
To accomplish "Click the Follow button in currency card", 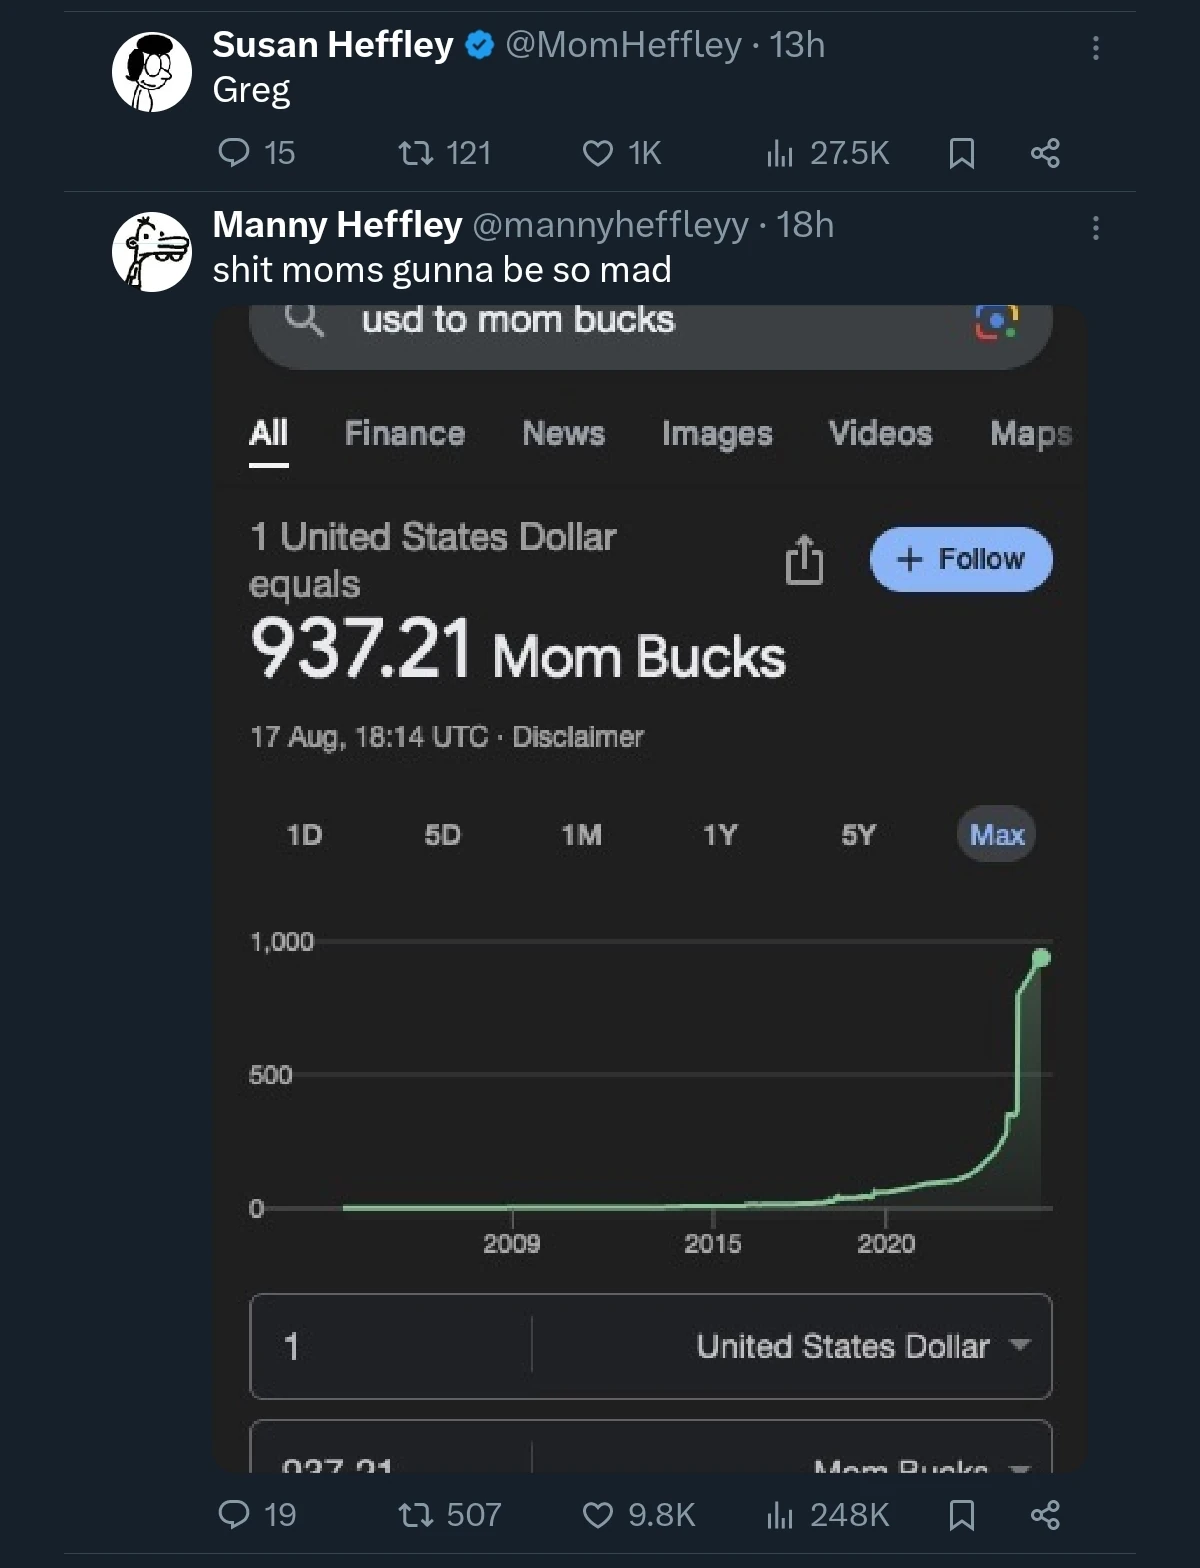I will pyautogui.click(x=961, y=559).
